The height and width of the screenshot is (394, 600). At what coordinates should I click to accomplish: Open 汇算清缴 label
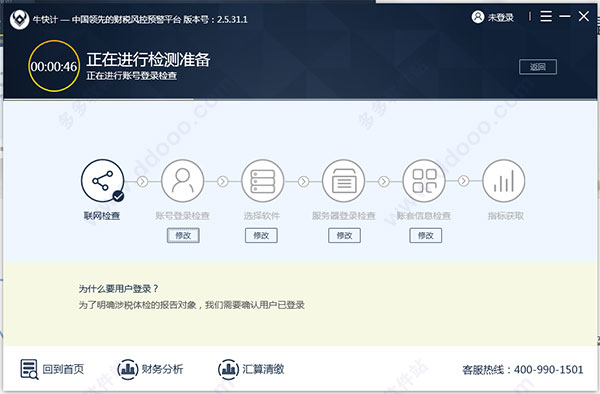coord(263,369)
